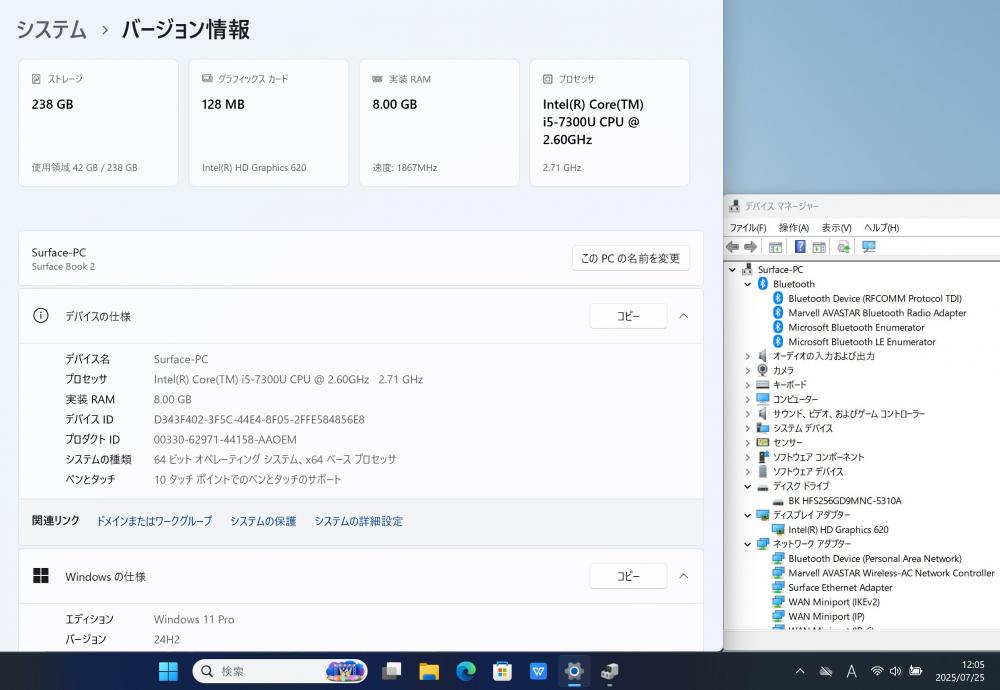
Task: Select Marvell AVASTAR Bluetooth Radio Adapter
Action: (x=877, y=313)
